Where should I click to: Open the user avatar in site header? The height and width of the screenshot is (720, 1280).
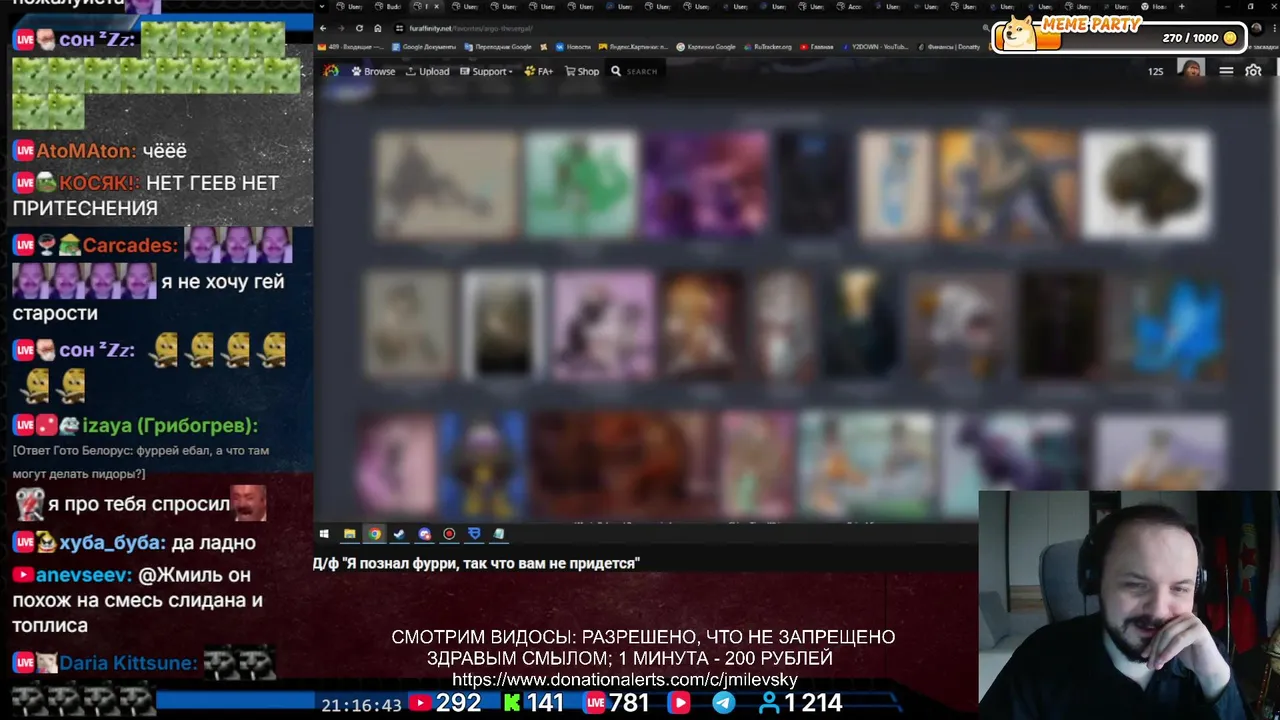1190,70
